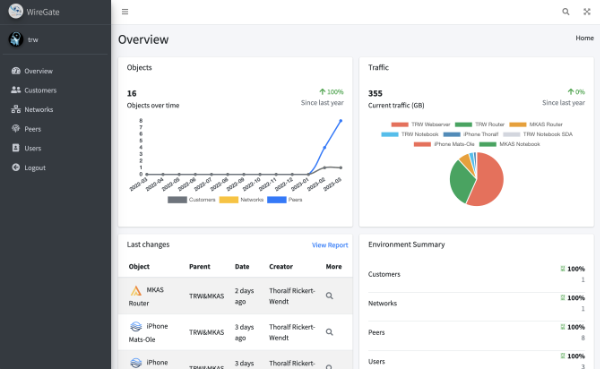The height and width of the screenshot is (369, 600).
Task: Toggle fullscreen with the expand icon
Action: 587,12
